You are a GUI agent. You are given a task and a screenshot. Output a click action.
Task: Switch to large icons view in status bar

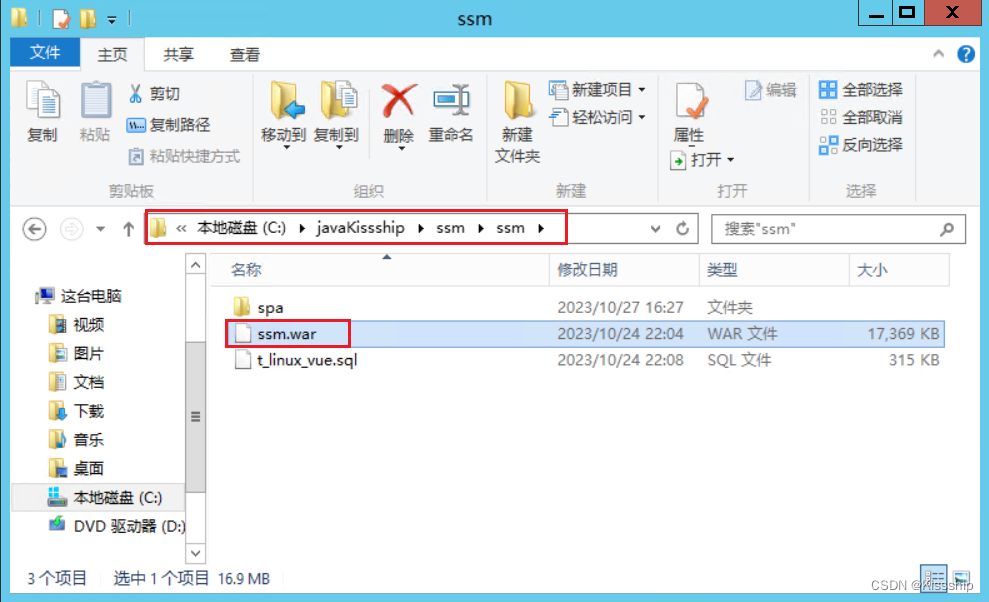961,577
